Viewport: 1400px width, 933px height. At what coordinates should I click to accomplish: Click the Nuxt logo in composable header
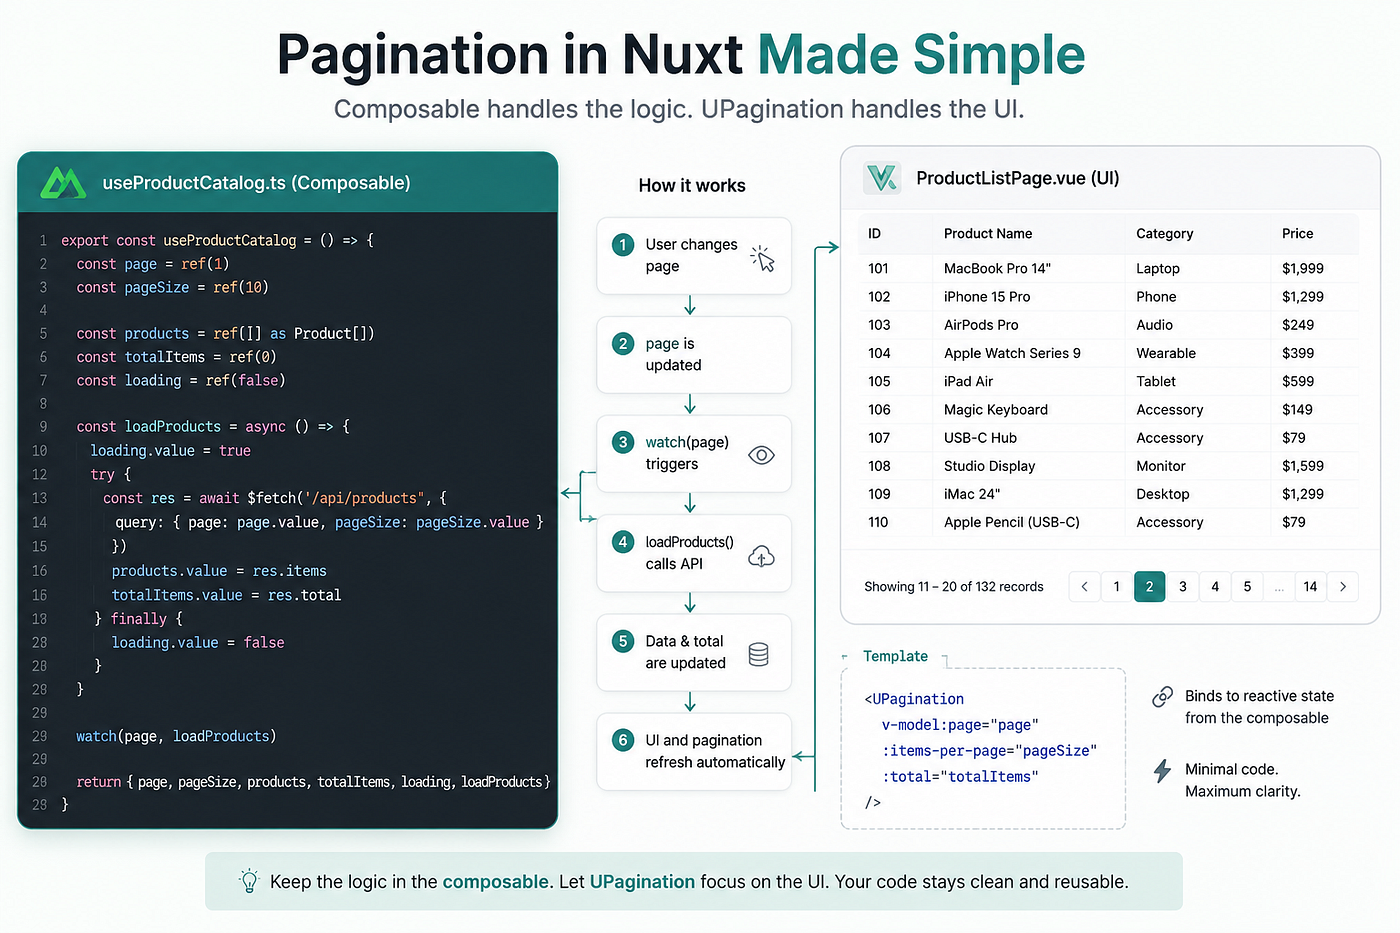pos(63,183)
